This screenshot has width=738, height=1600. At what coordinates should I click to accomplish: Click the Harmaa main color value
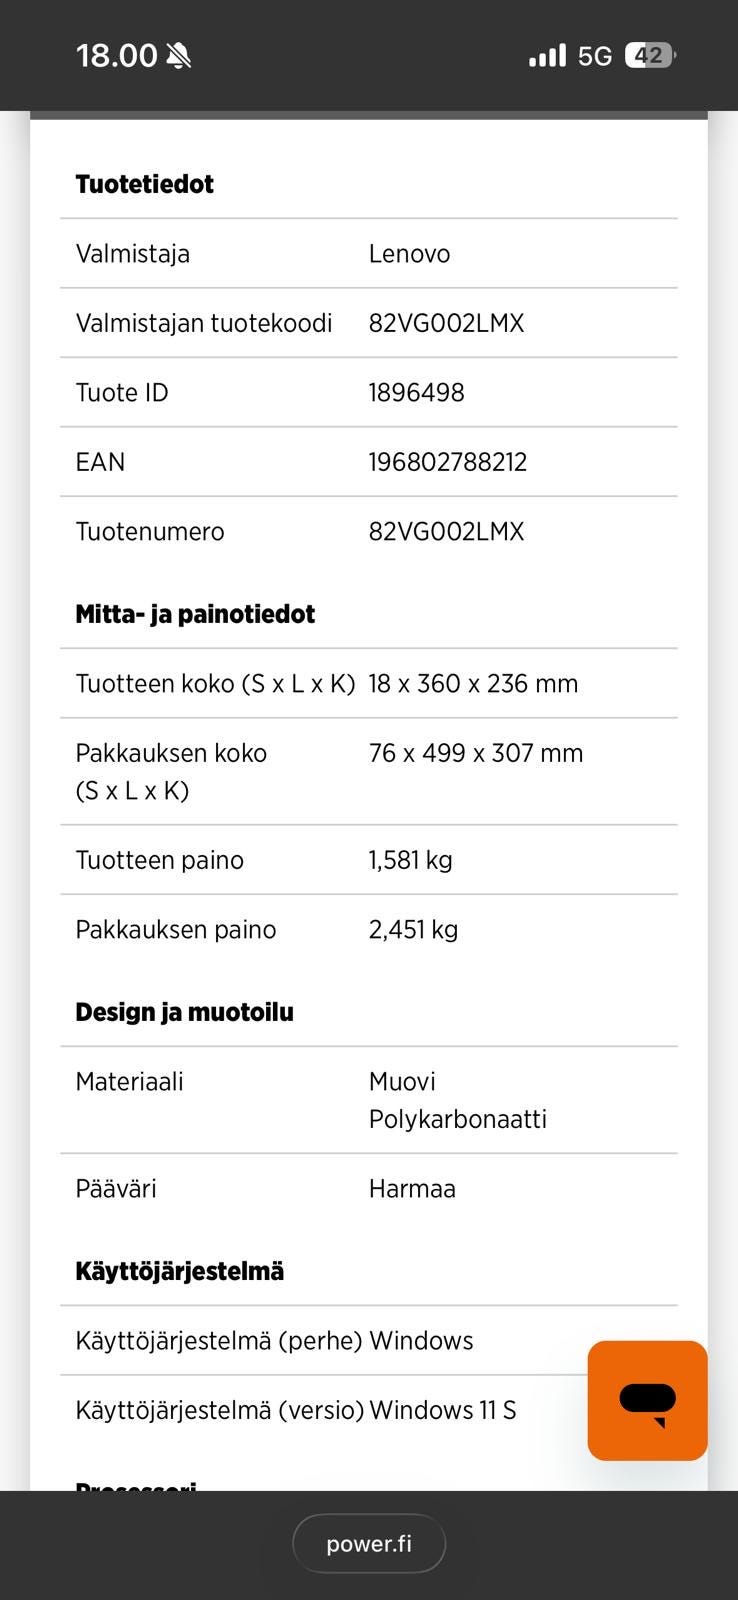click(412, 1189)
